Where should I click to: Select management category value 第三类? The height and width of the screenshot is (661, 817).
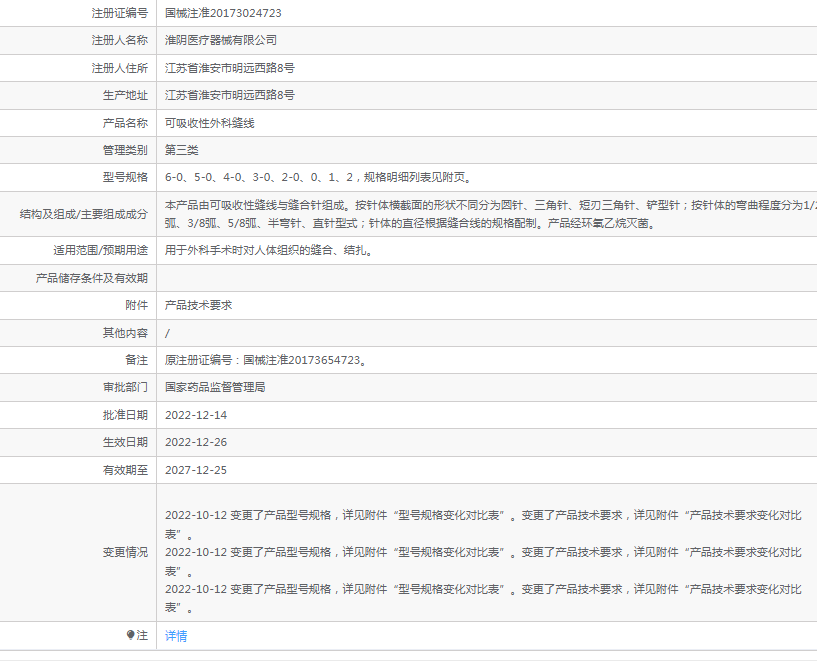(182, 150)
